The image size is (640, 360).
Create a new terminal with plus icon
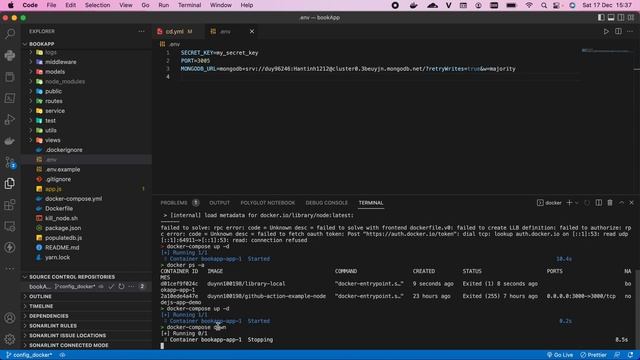(569, 203)
